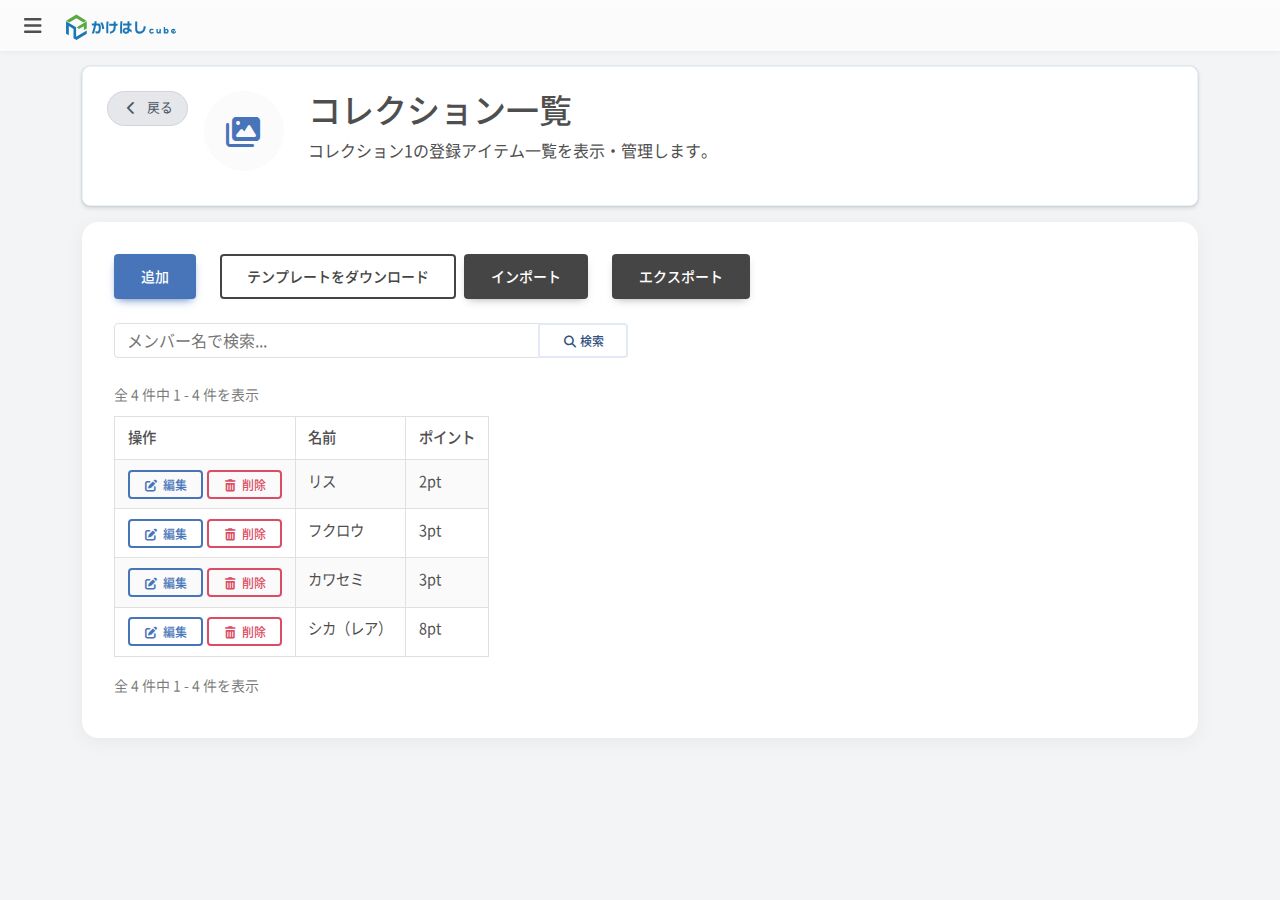Click the フクロウ row's 3pt value

pos(430,531)
